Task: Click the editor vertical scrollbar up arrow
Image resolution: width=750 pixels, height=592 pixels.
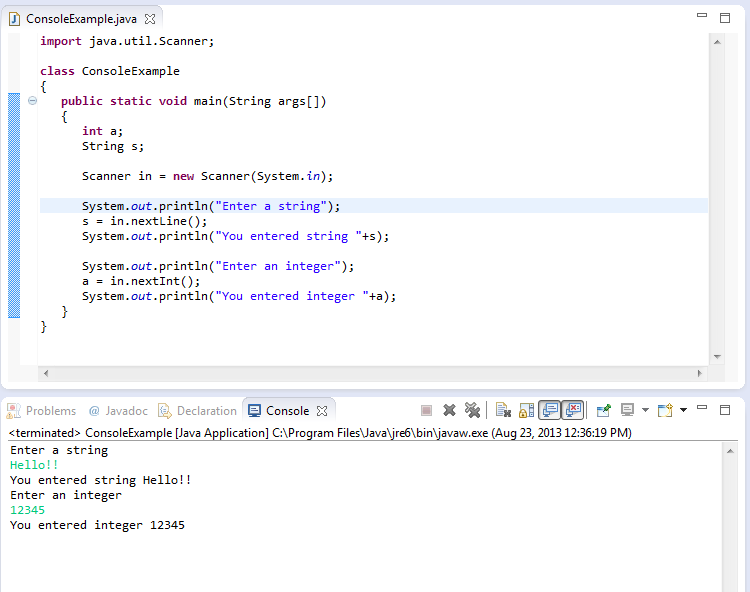Action: tap(717, 42)
